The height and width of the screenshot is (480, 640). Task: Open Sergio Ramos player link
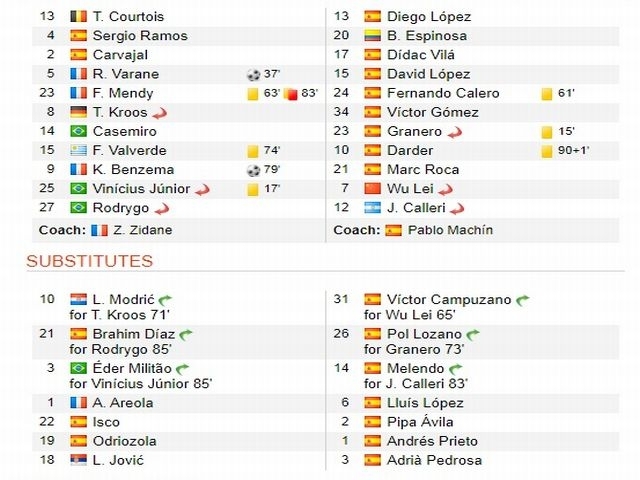(x=140, y=36)
